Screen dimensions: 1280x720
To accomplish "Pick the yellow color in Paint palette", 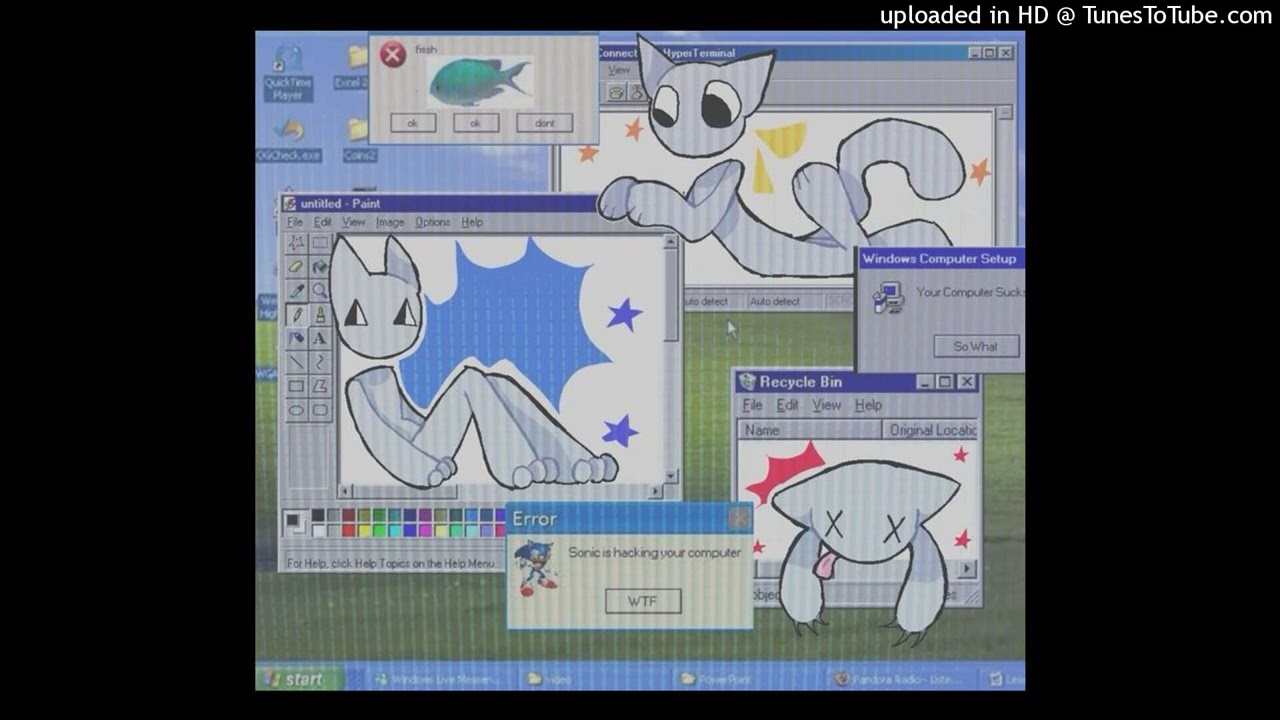I will pos(364,530).
